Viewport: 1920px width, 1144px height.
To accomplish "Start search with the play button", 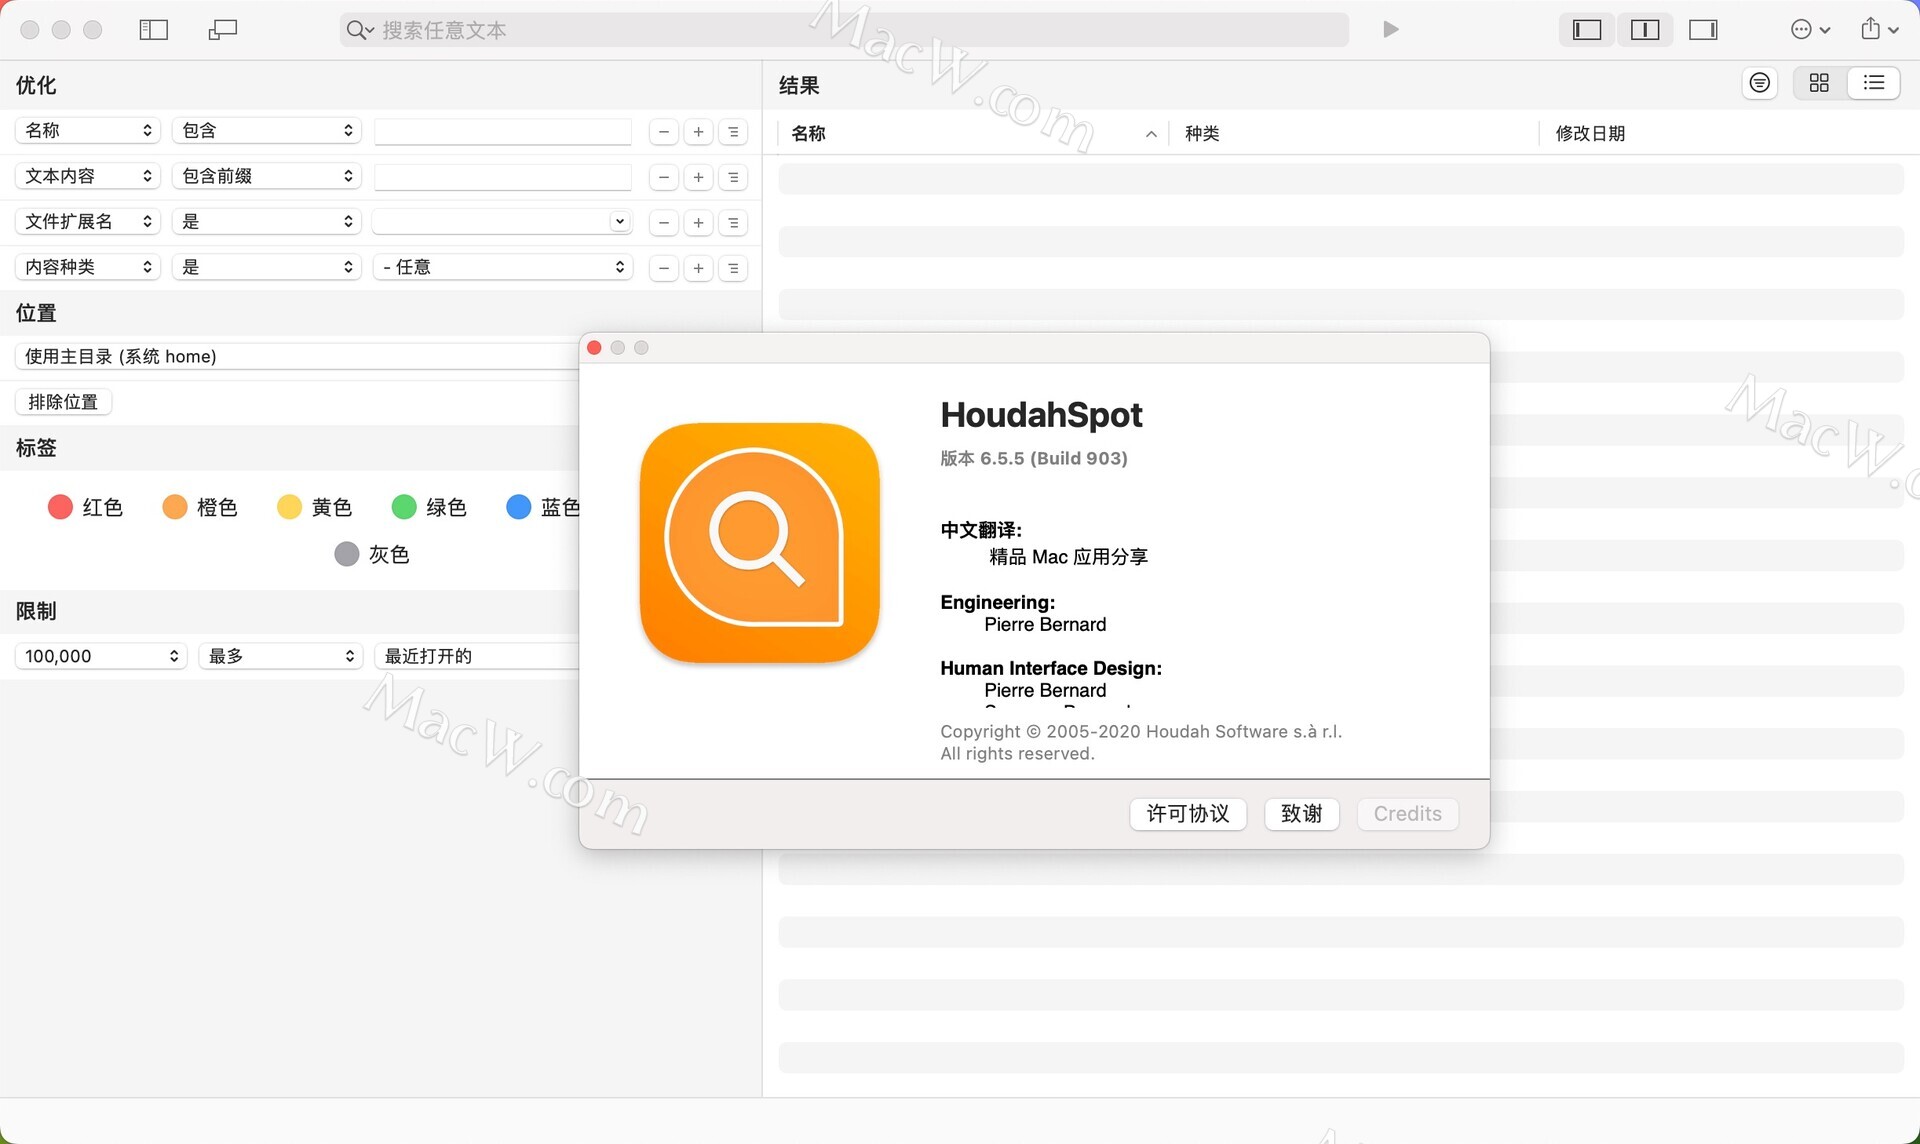I will point(1390,30).
